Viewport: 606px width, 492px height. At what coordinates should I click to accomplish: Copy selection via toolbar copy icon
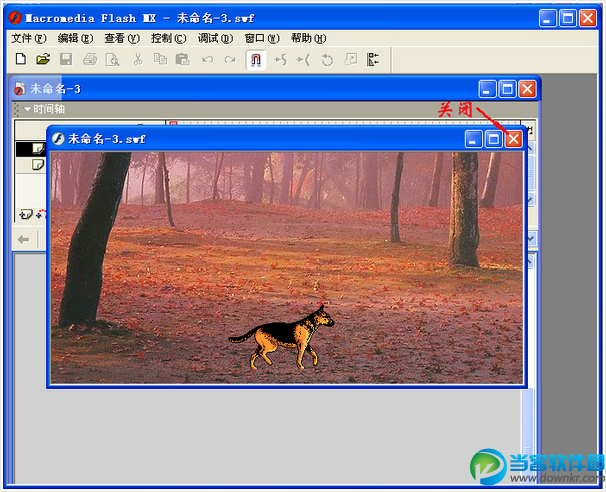tap(160, 59)
